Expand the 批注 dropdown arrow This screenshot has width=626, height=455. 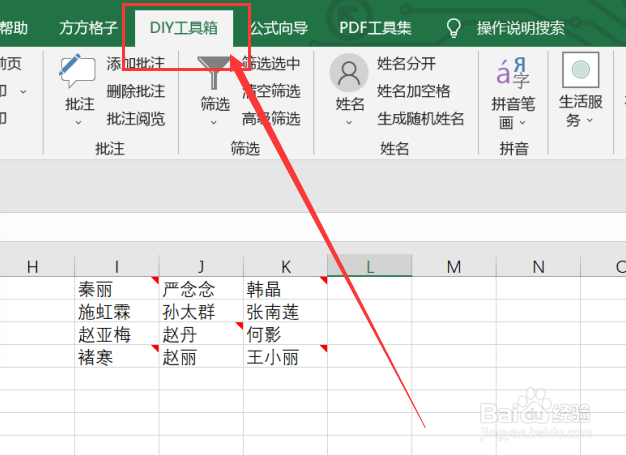78,123
